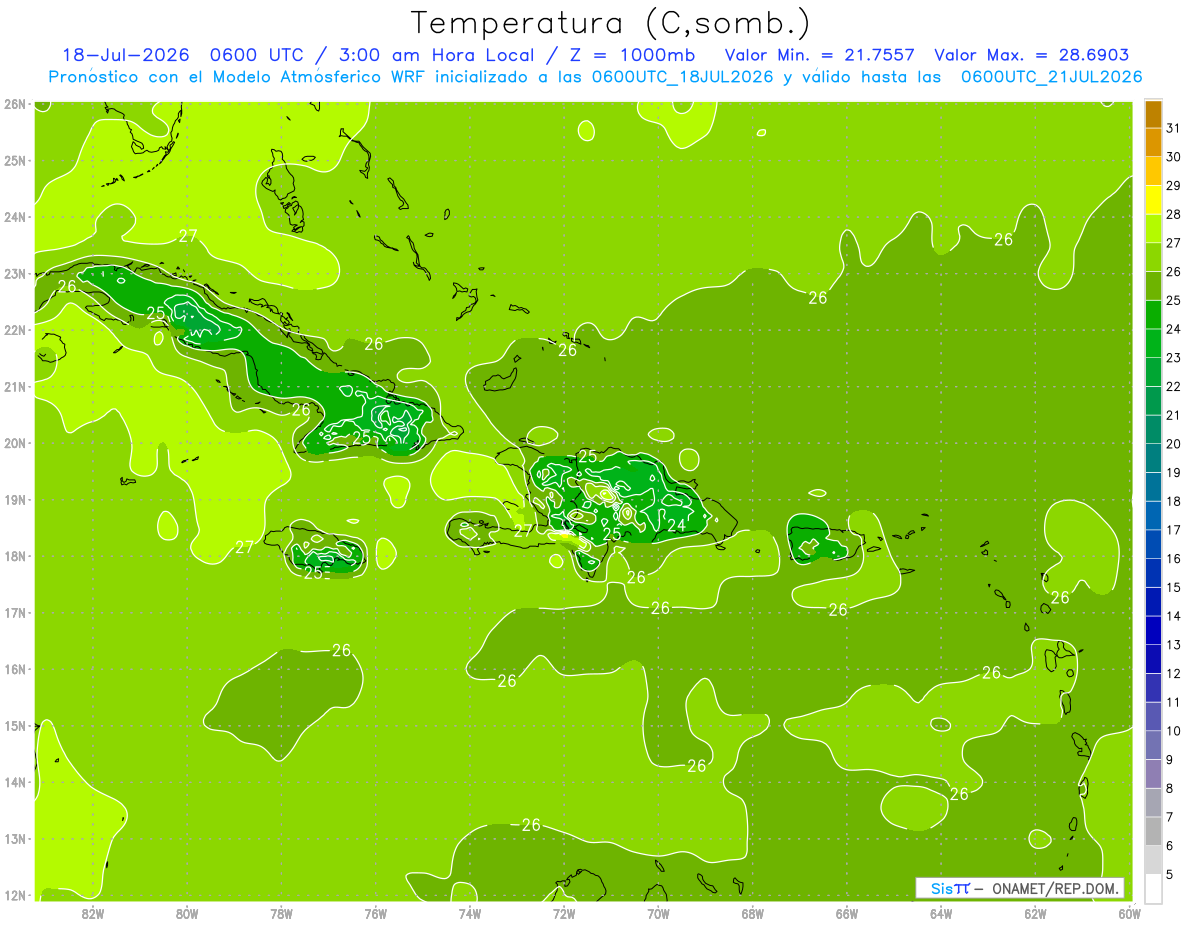The image size is (1200, 927).
Task: Click the 13N latitude axis label
Action: coord(14,839)
